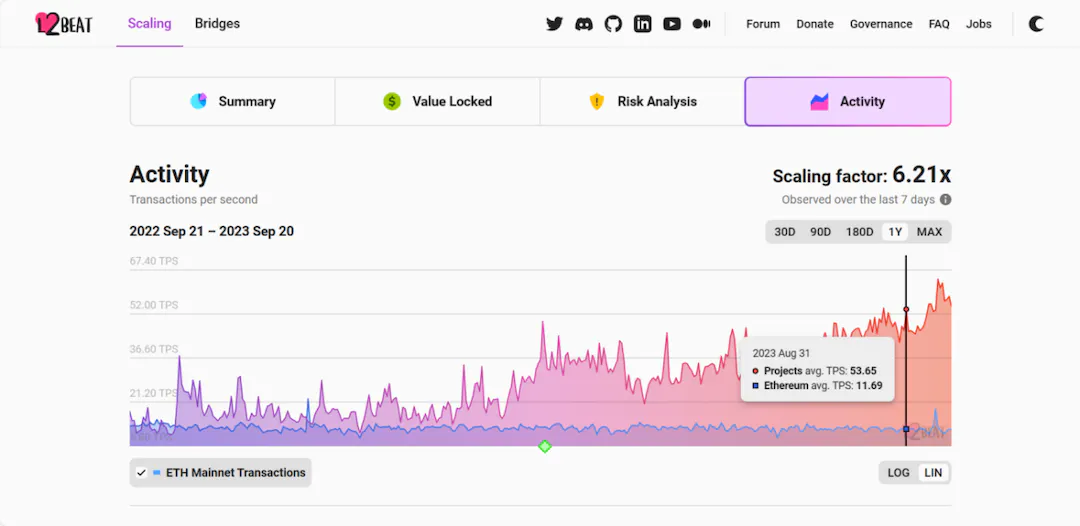The width and height of the screenshot is (1080, 526).
Task: Select the 180D time range
Action: [x=859, y=232]
